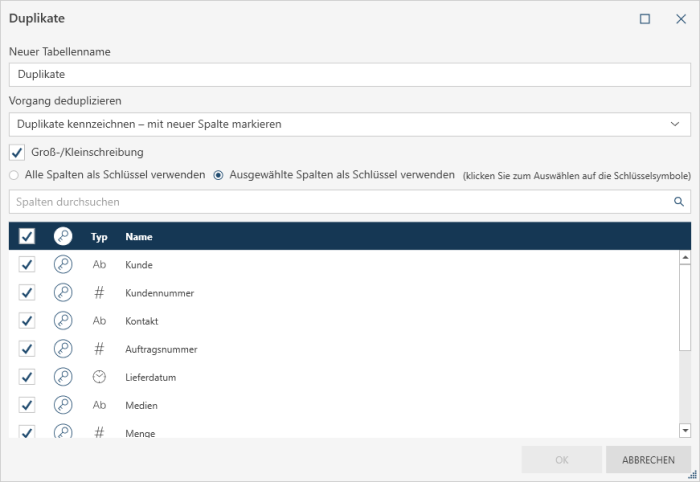Click into the Neuer Tabellenname field

(x=349, y=74)
